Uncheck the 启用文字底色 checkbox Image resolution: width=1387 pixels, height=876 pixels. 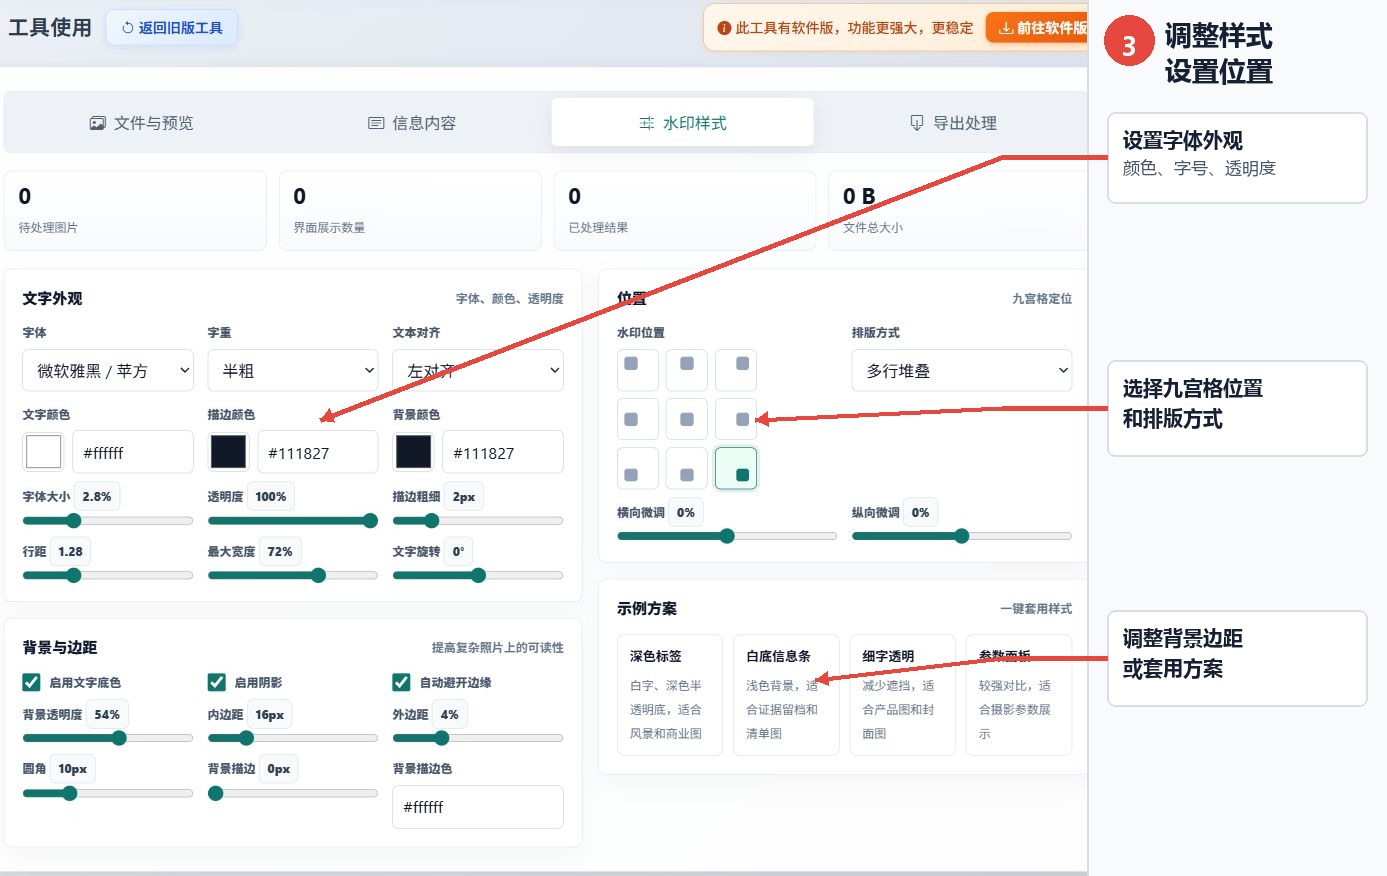[31, 682]
